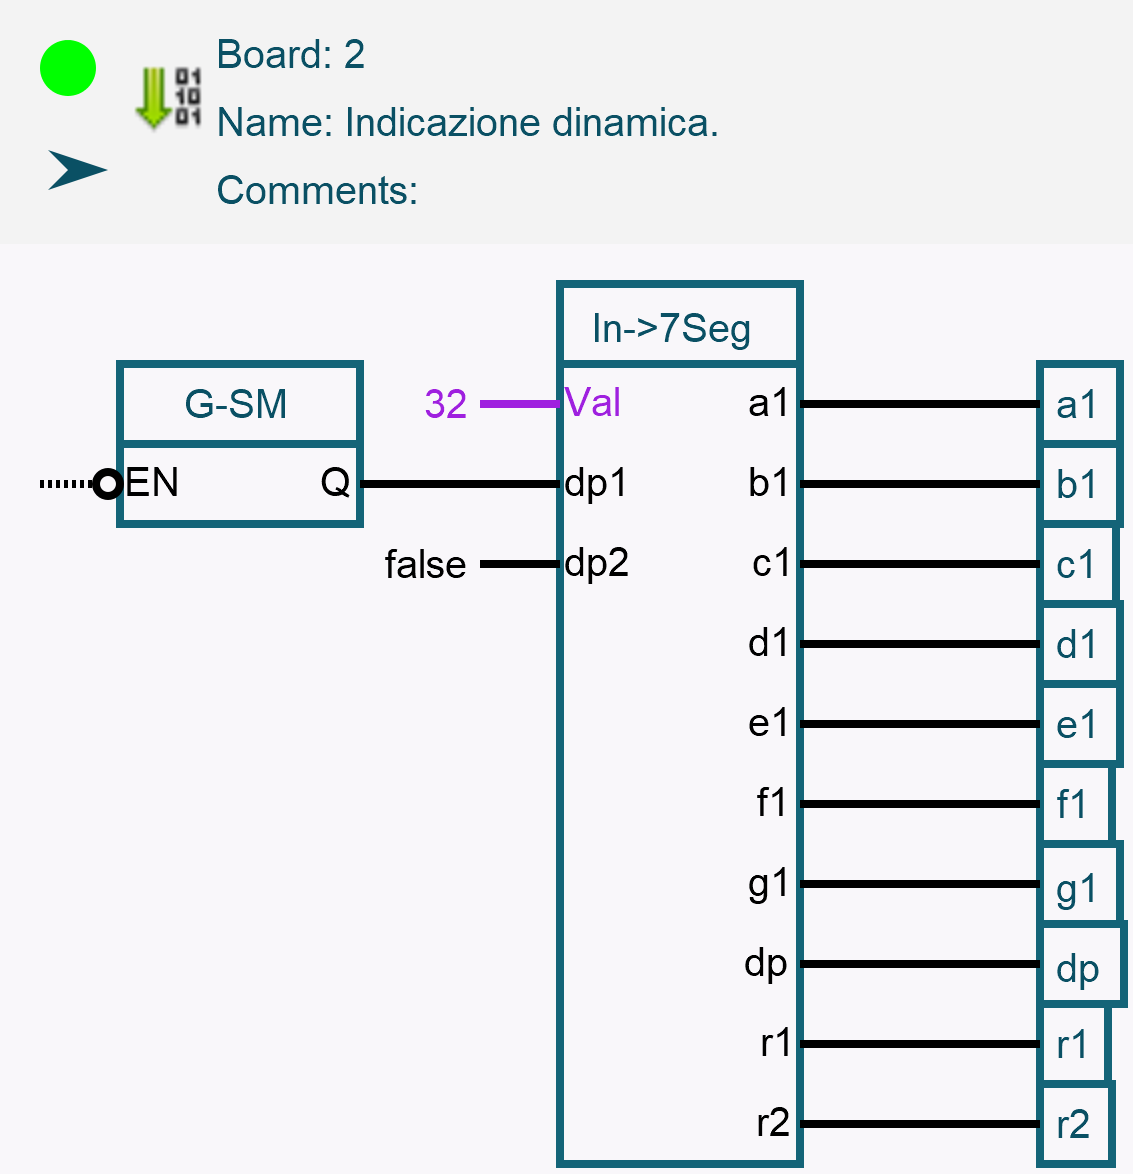Click the green download binary icon
Screen dimensions: 1133x1174
tap(167, 97)
